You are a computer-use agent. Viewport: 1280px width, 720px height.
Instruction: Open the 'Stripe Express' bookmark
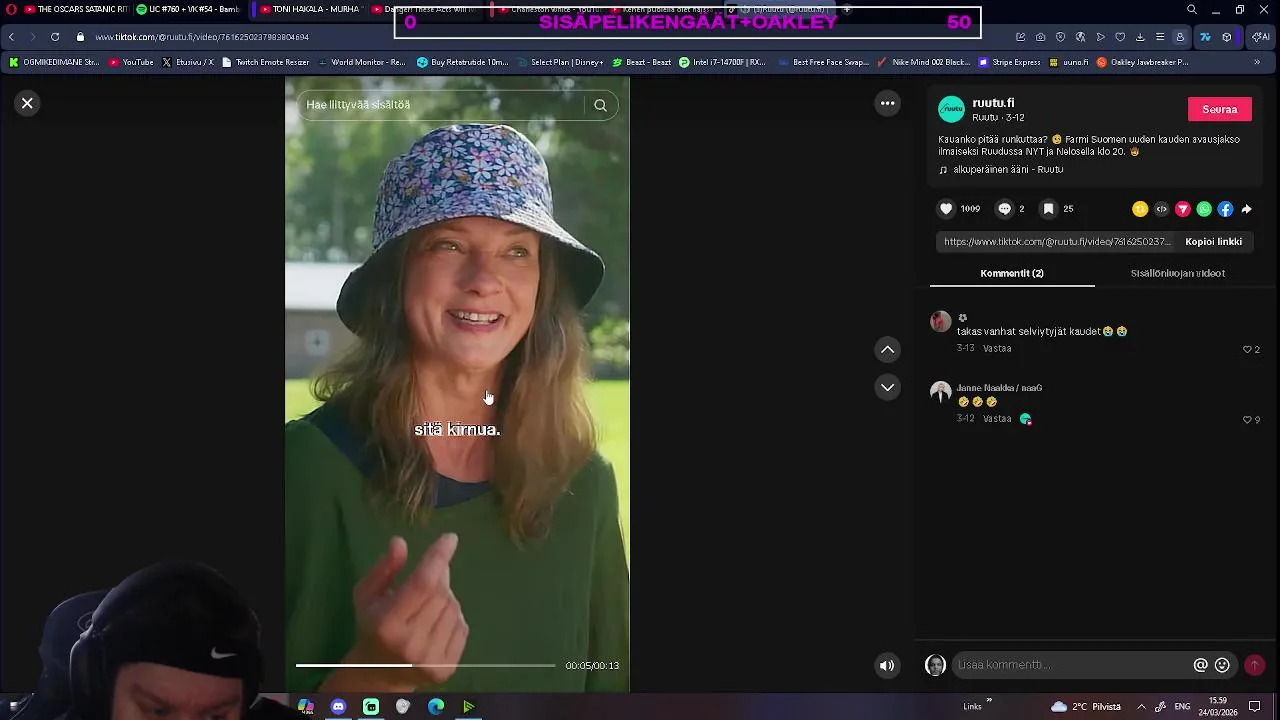1009,62
